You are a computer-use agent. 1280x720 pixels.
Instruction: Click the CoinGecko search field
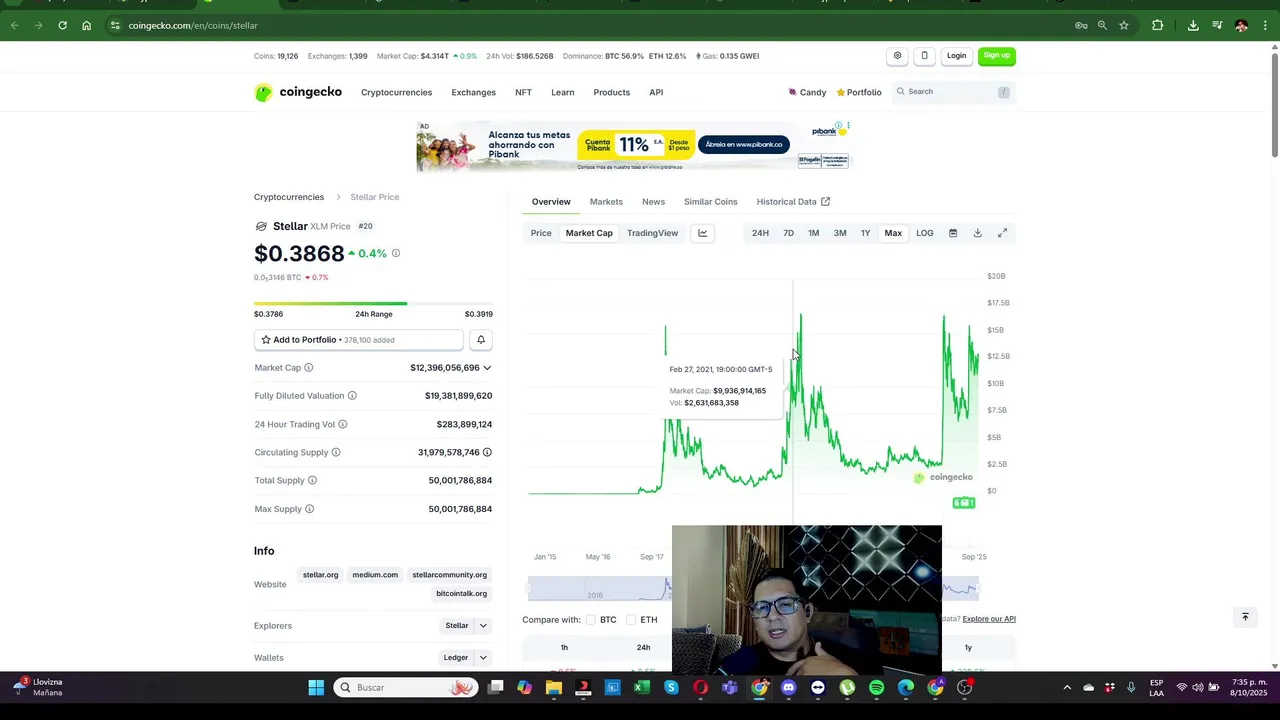pyautogui.click(x=955, y=92)
